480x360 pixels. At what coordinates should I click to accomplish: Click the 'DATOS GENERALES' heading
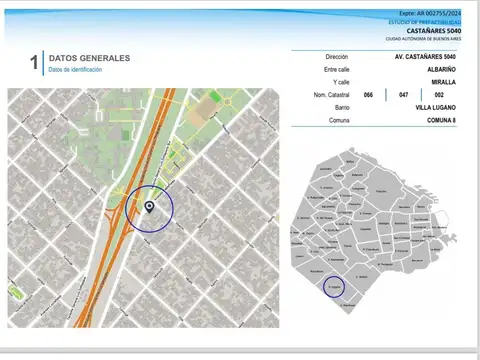pyautogui.click(x=89, y=58)
